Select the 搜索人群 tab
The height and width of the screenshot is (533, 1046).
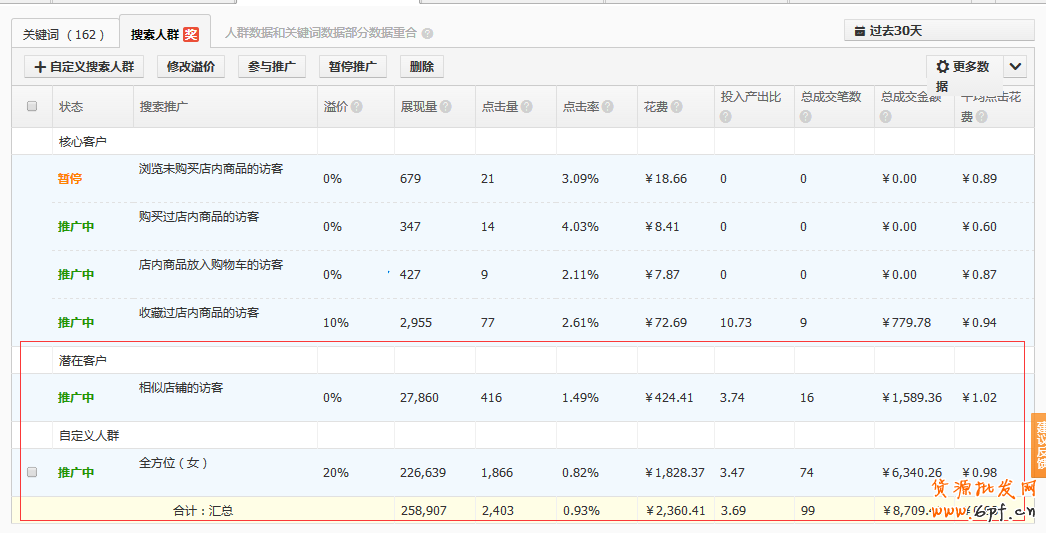tap(155, 34)
